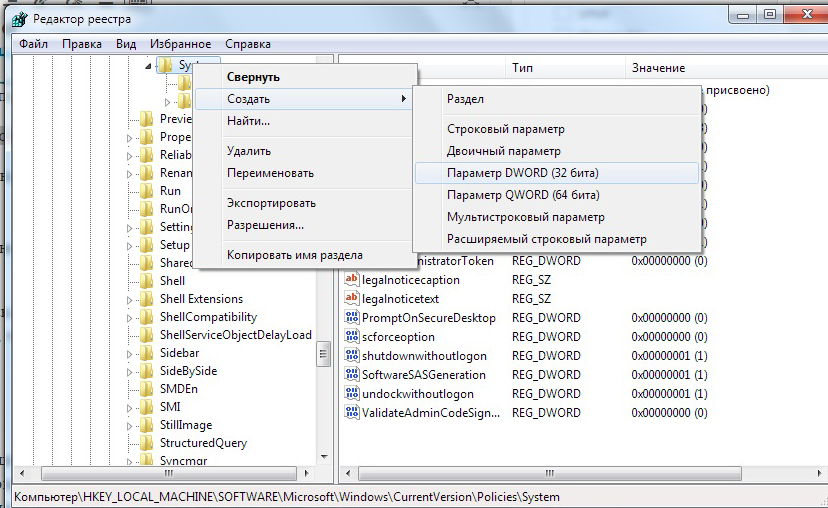Expand the Shell Extensions key
The image size is (828, 508).
(x=129, y=300)
